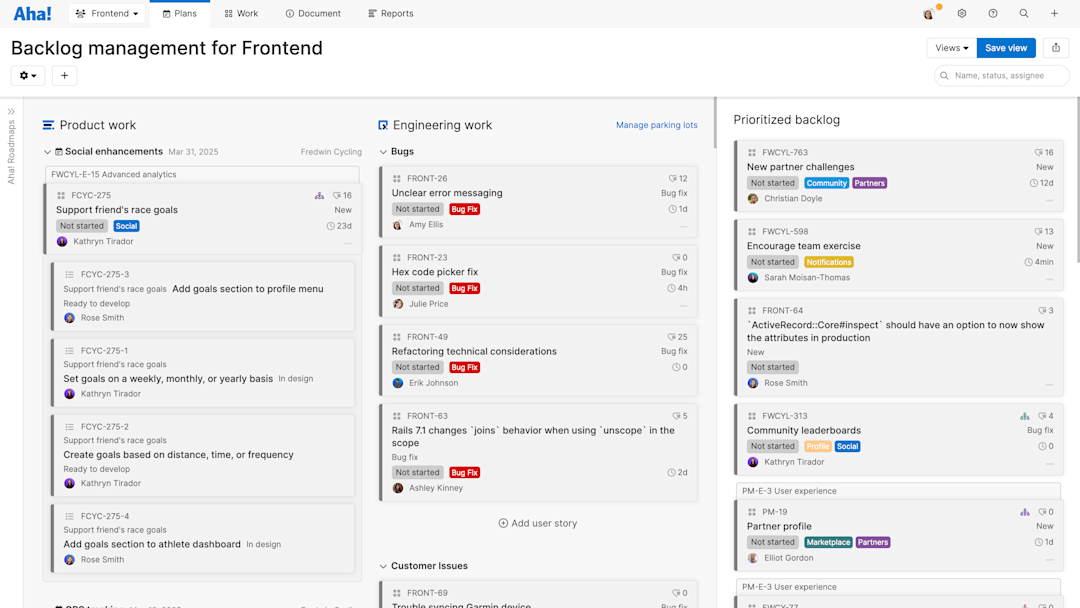1080x608 pixels.
Task: Open help using the question mark icon
Action: click(x=992, y=13)
